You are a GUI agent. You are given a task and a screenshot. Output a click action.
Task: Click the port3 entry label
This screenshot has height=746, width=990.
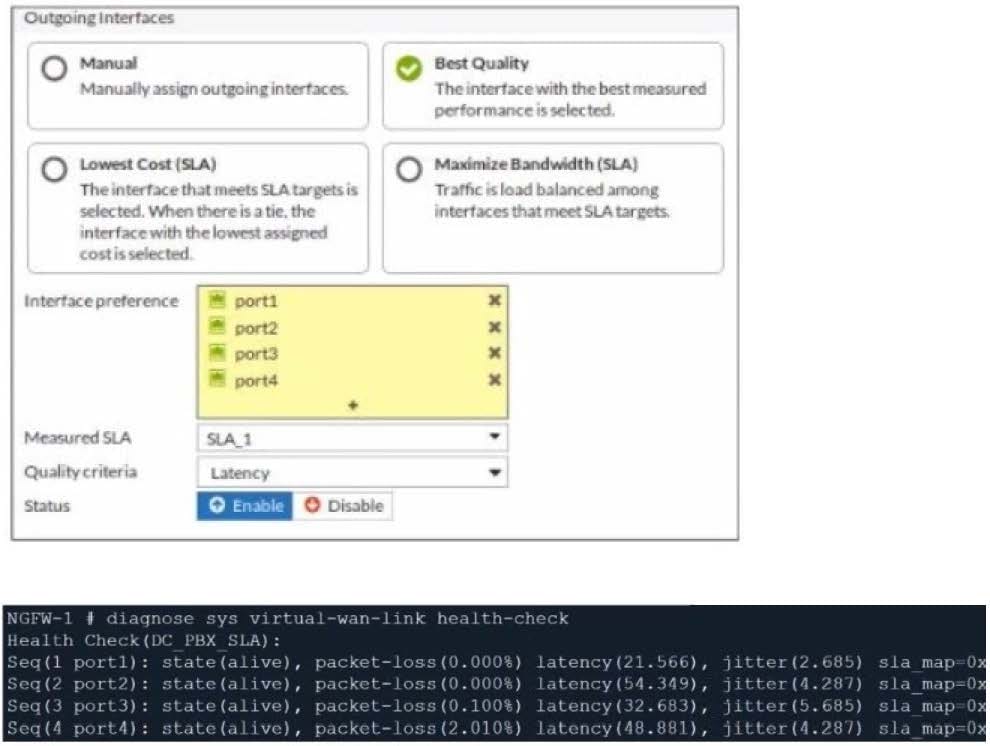click(256, 354)
